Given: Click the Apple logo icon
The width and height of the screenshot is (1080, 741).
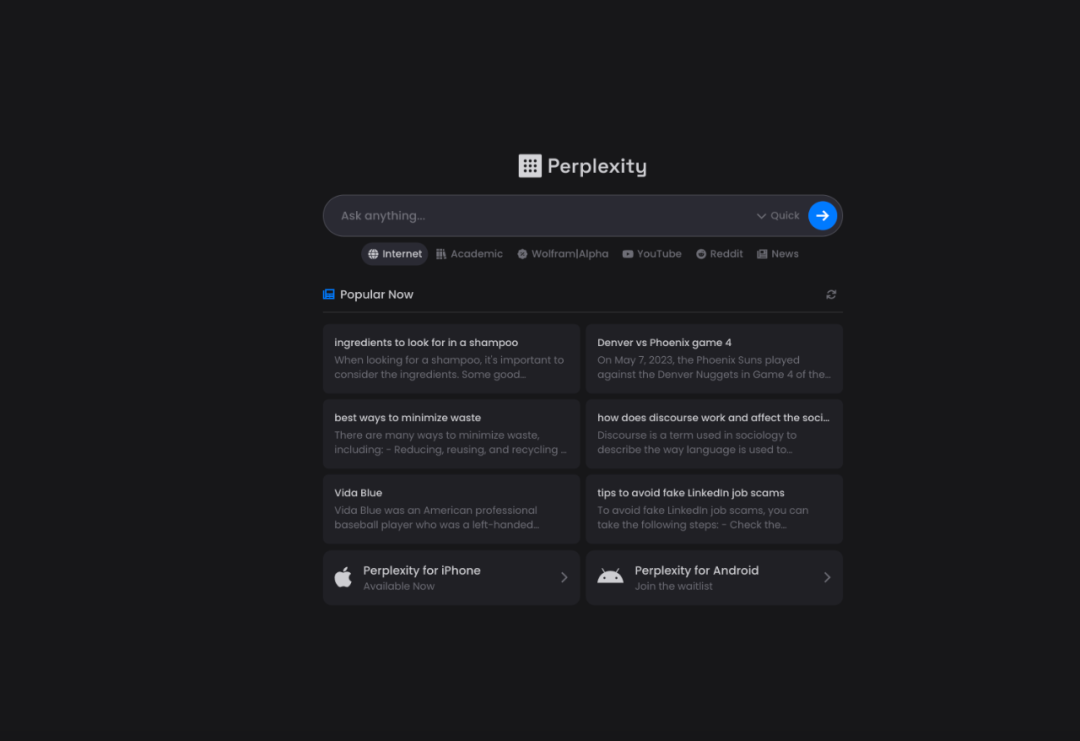Looking at the screenshot, I should [x=343, y=577].
